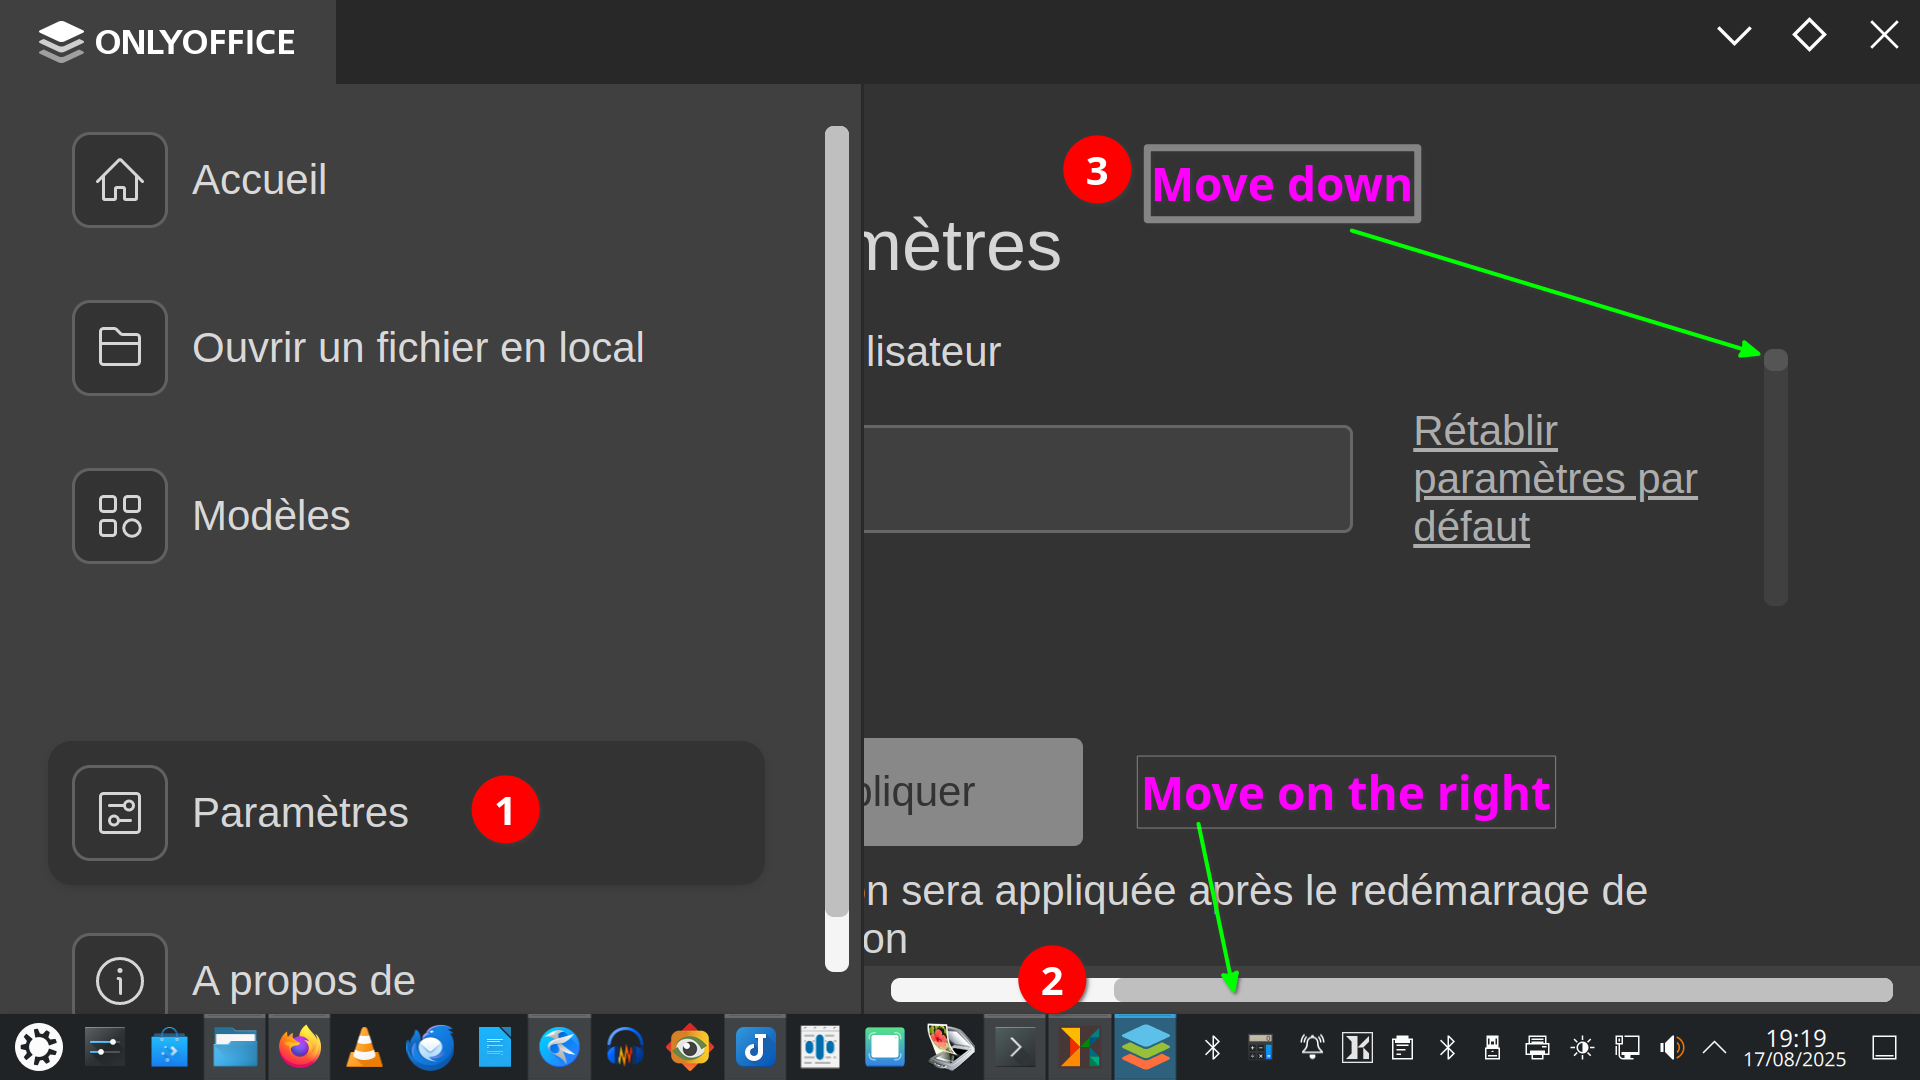Click the horizontal scrollbar at bottom
The width and height of the screenshot is (1920, 1080).
[1500, 990]
